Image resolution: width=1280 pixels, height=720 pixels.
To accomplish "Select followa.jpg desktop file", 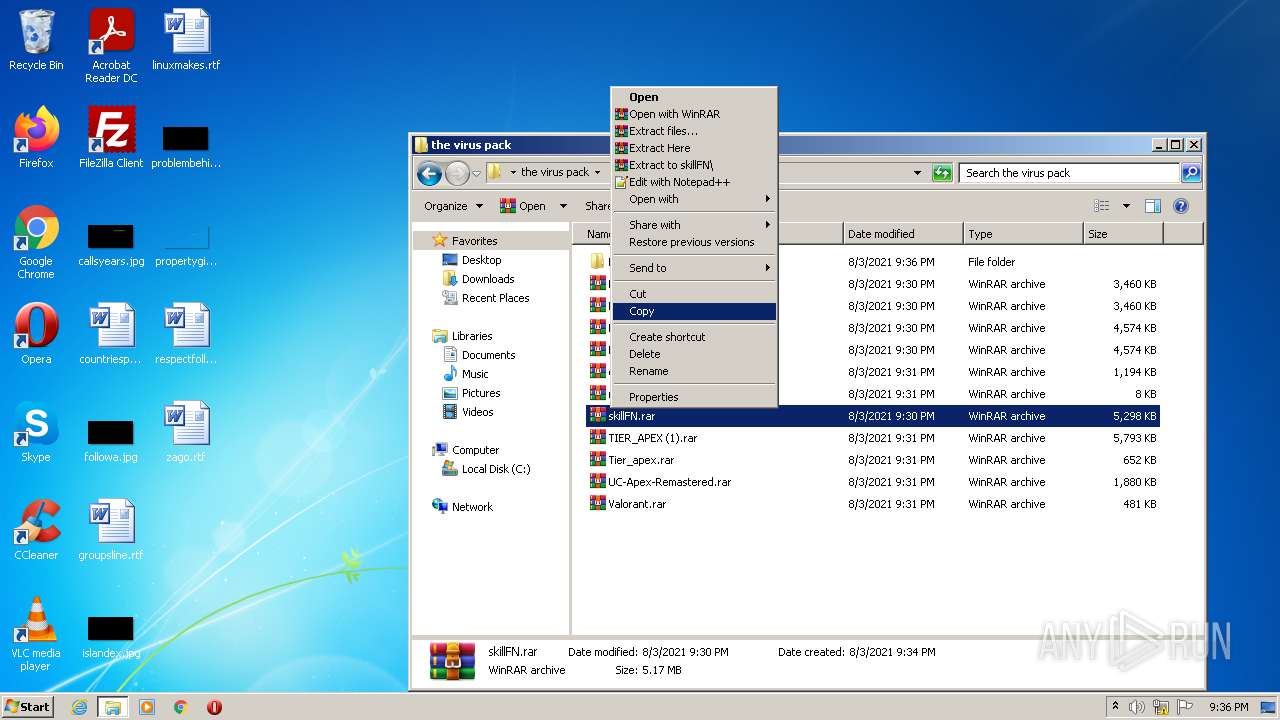I will click(111, 442).
